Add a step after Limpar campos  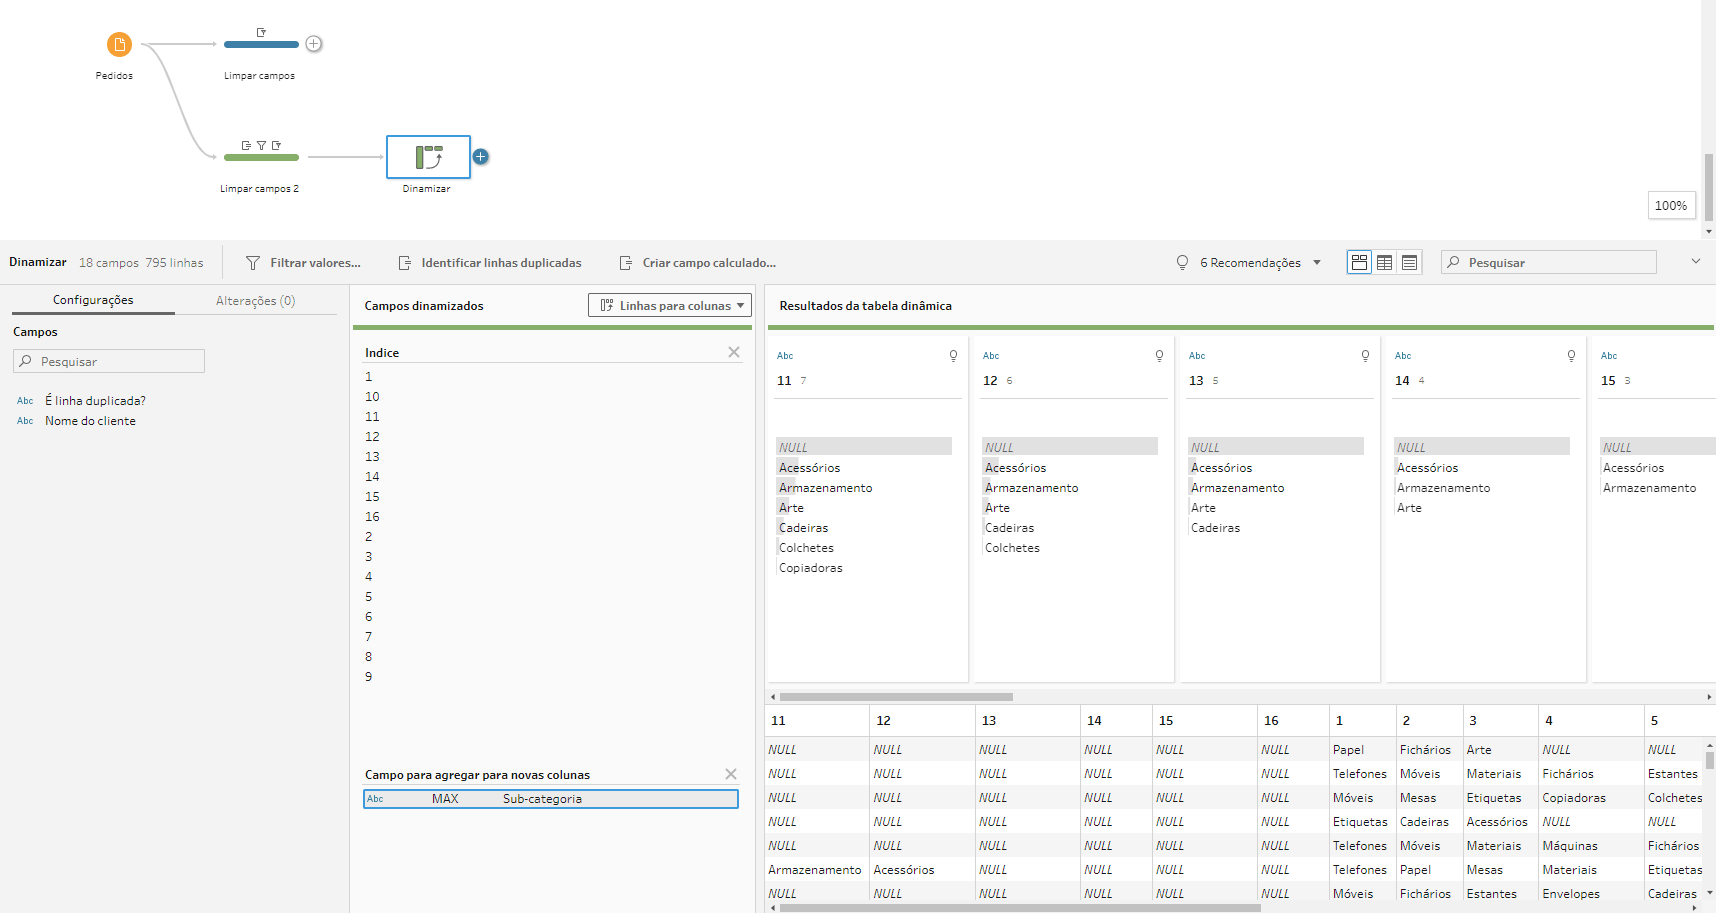pos(314,44)
